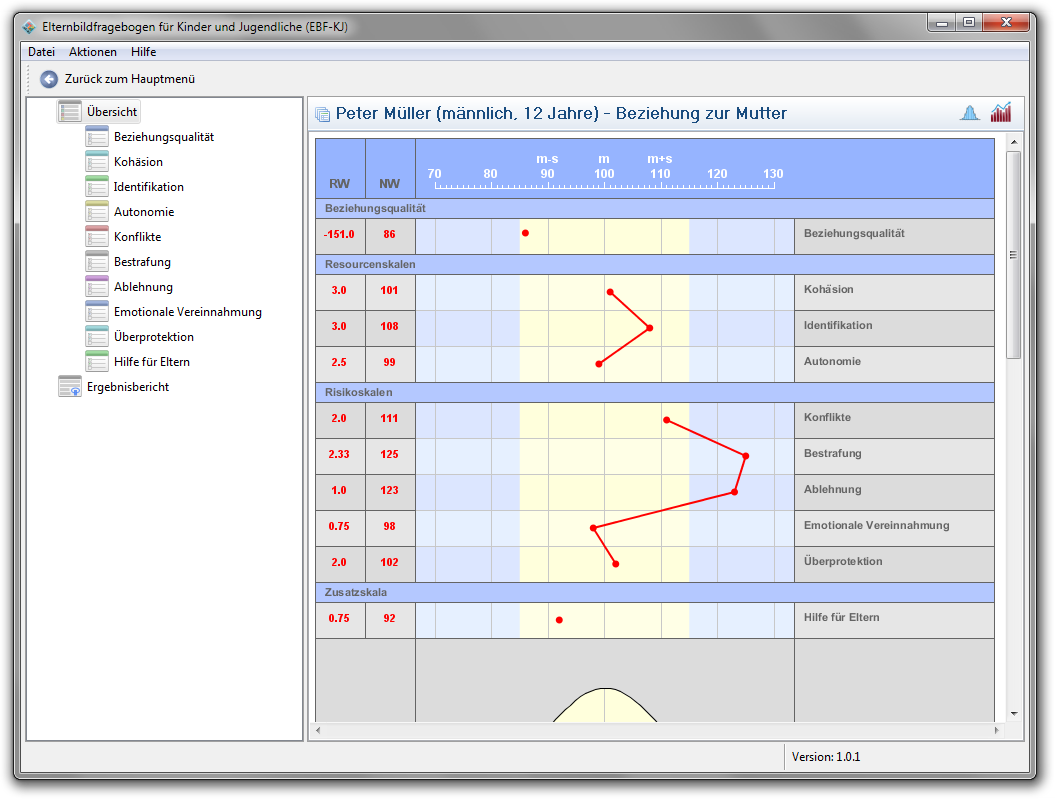Image resolution: width=1055 pixels, height=799 pixels.
Task: Click the NW value 86 cell
Action: tap(390, 236)
